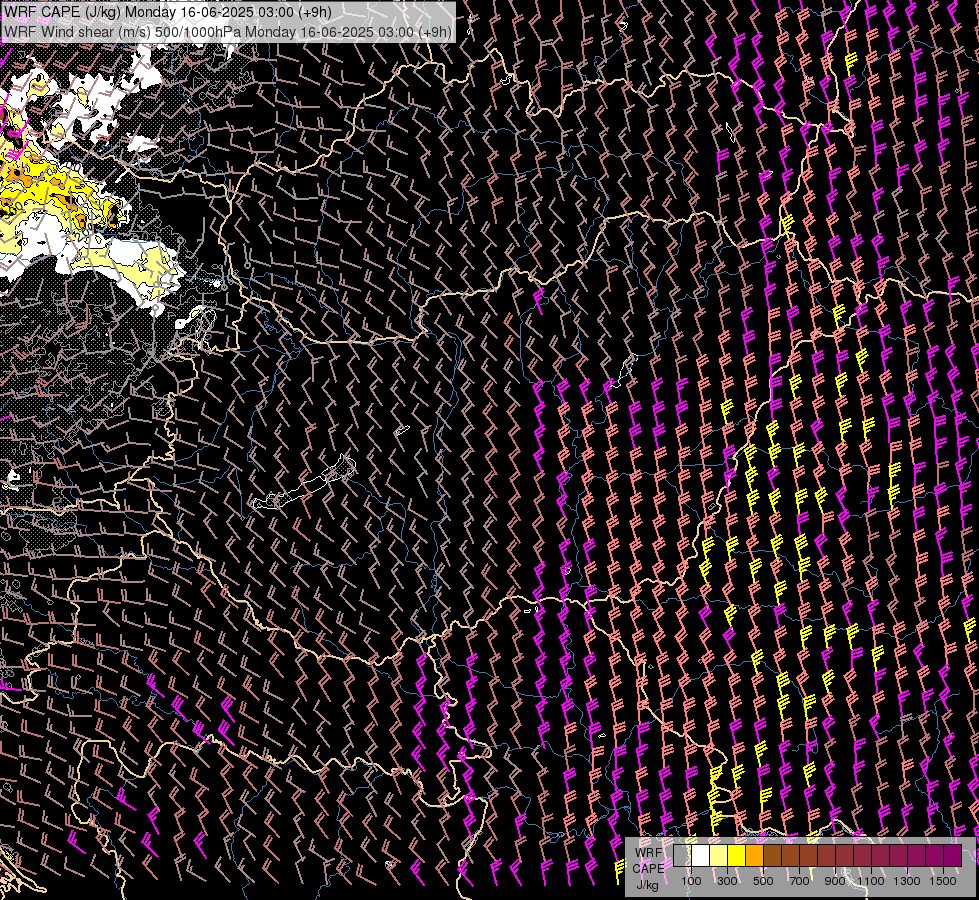Click the legend value 1500
Viewport: 979px width, 900px height.
[x=943, y=881]
